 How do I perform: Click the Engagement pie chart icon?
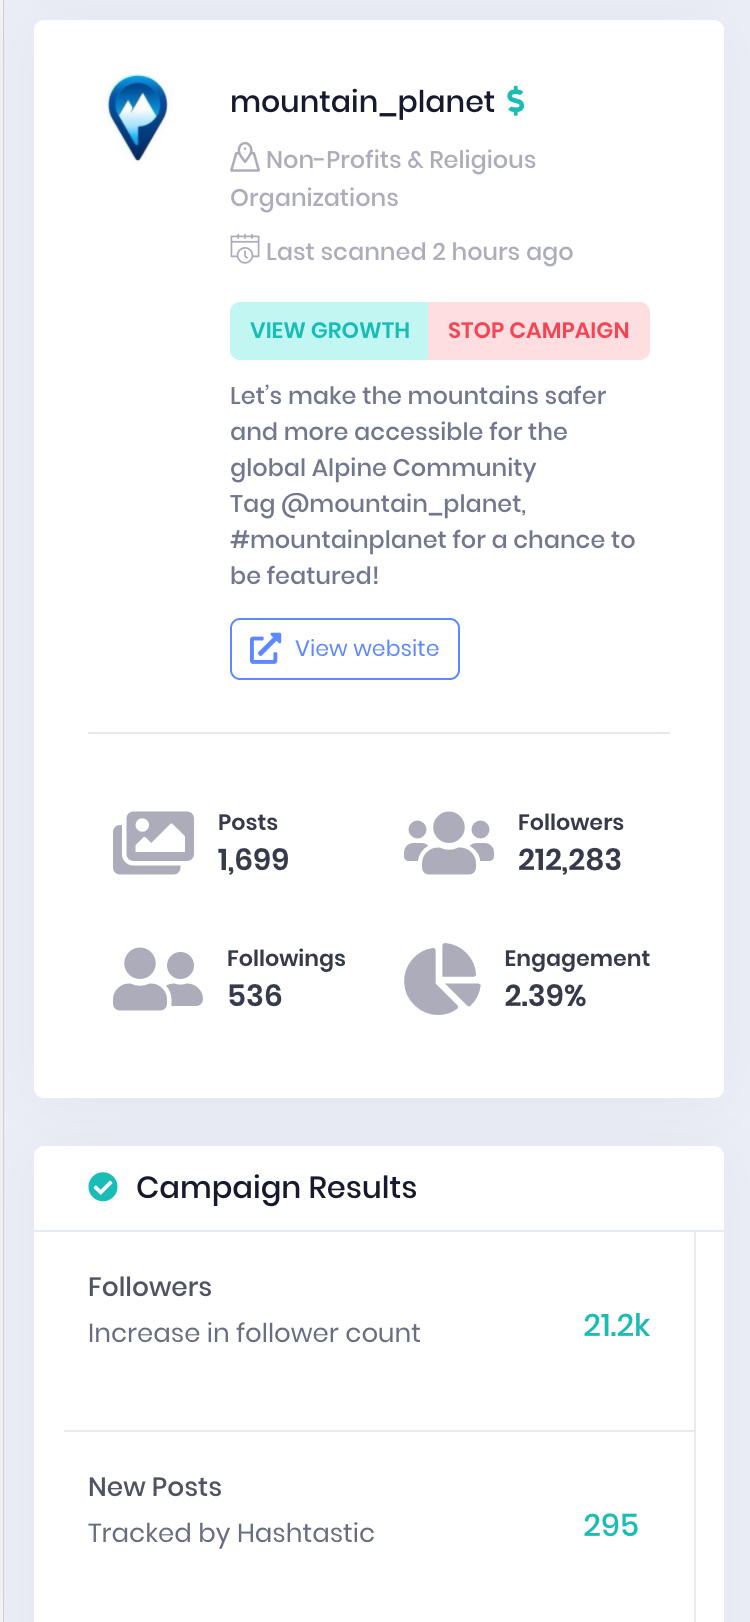pos(442,978)
